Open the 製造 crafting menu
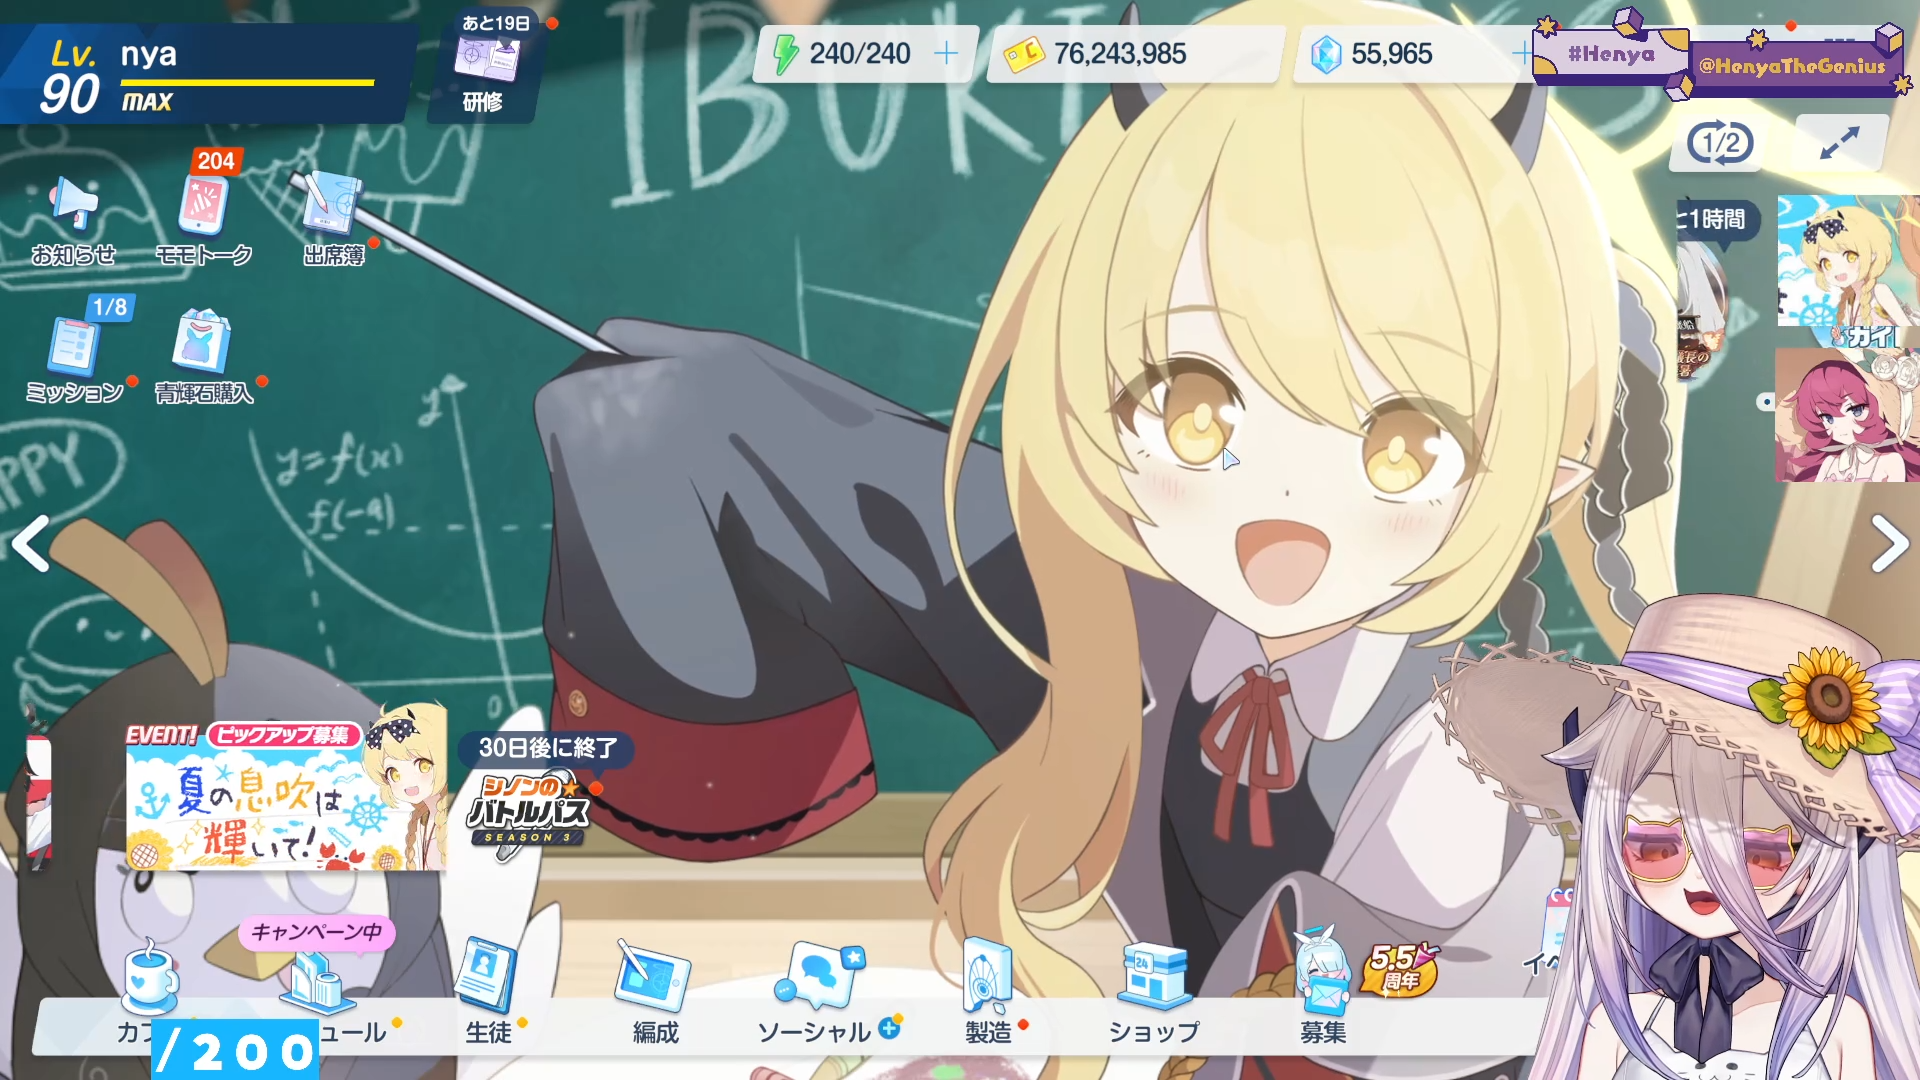This screenshot has height=1080, width=1920. click(x=989, y=993)
